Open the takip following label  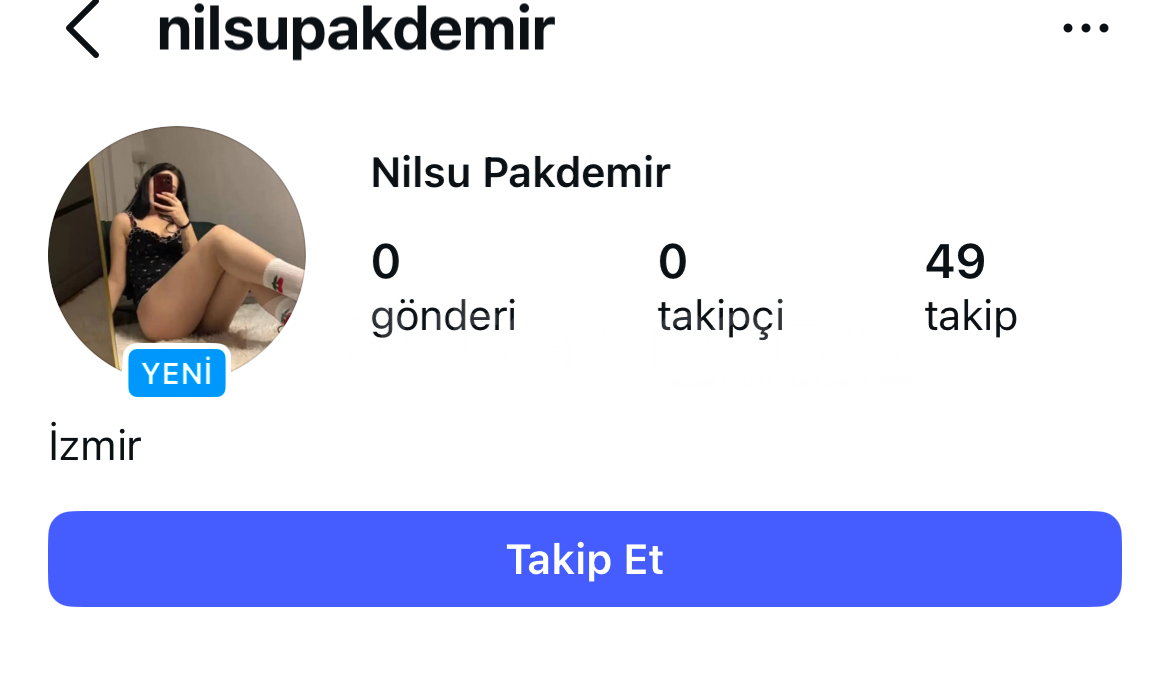(970, 316)
